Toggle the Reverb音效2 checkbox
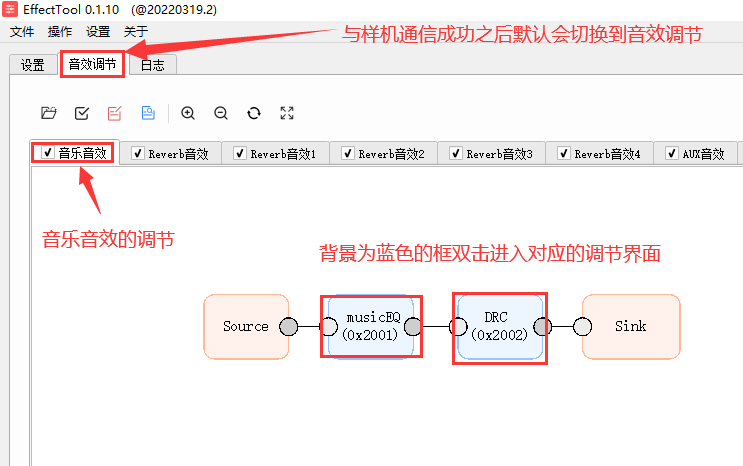 point(348,153)
